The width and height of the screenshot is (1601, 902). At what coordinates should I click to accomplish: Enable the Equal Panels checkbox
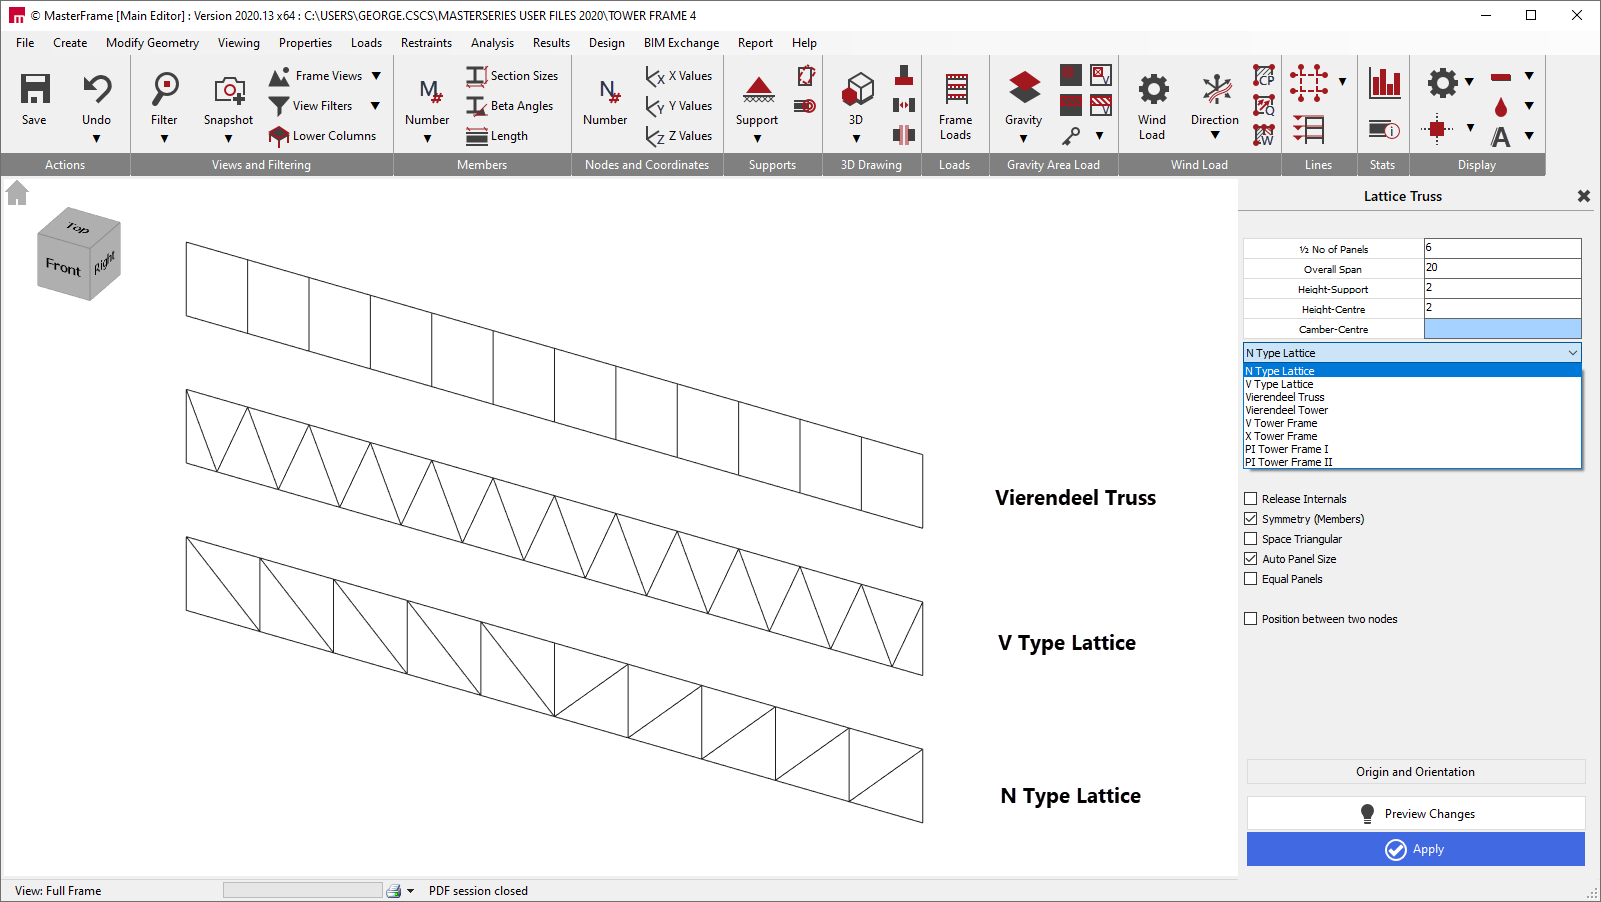1250,578
